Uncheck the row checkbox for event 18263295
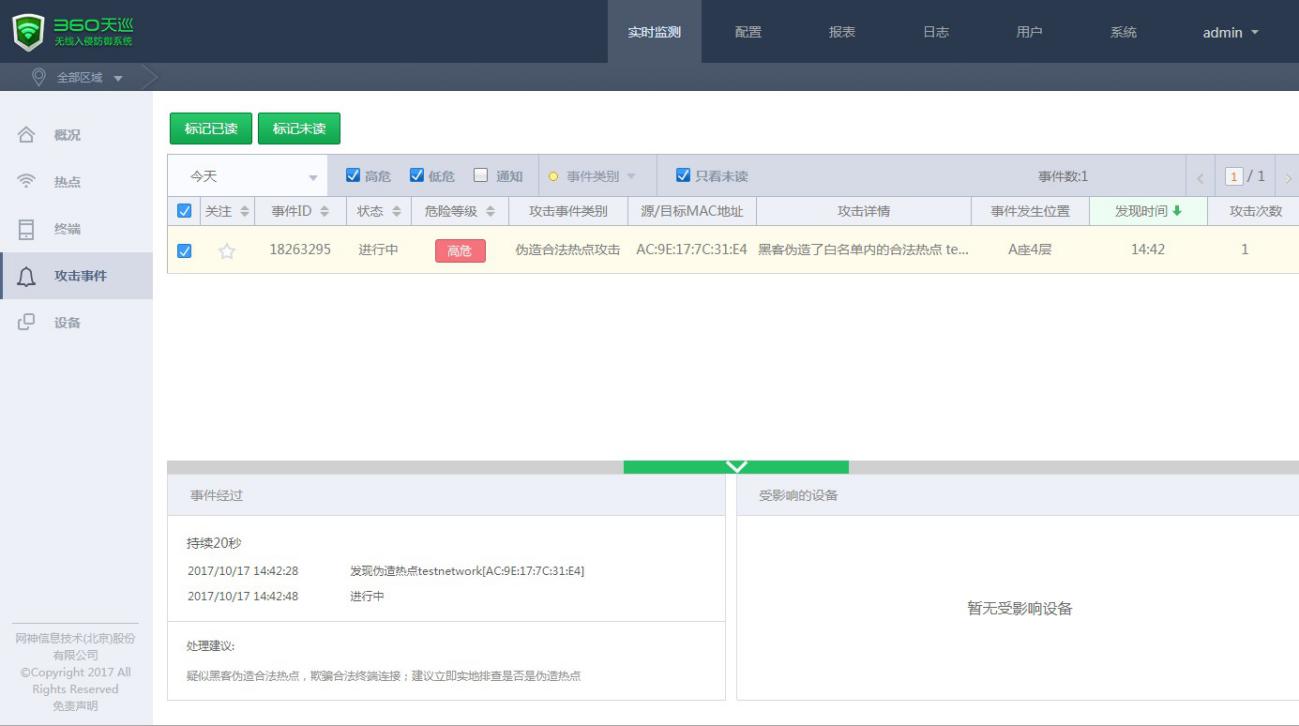 click(x=184, y=251)
